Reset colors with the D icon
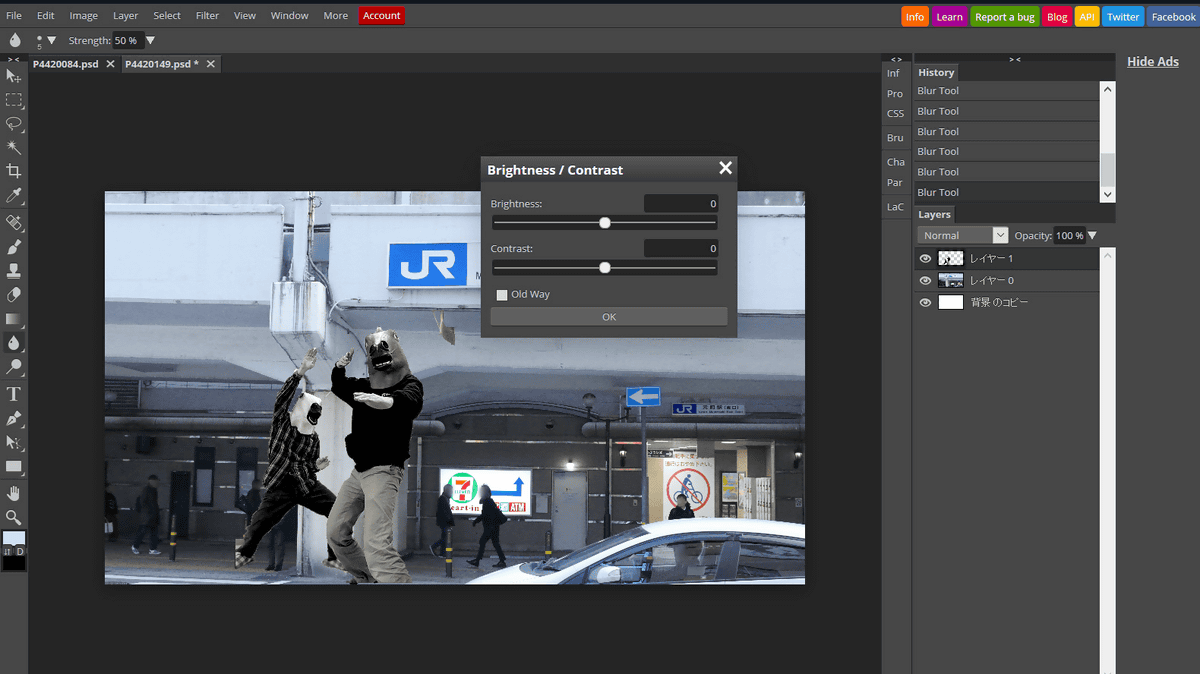The width and height of the screenshot is (1200, 674). click(x=19, y=552)
